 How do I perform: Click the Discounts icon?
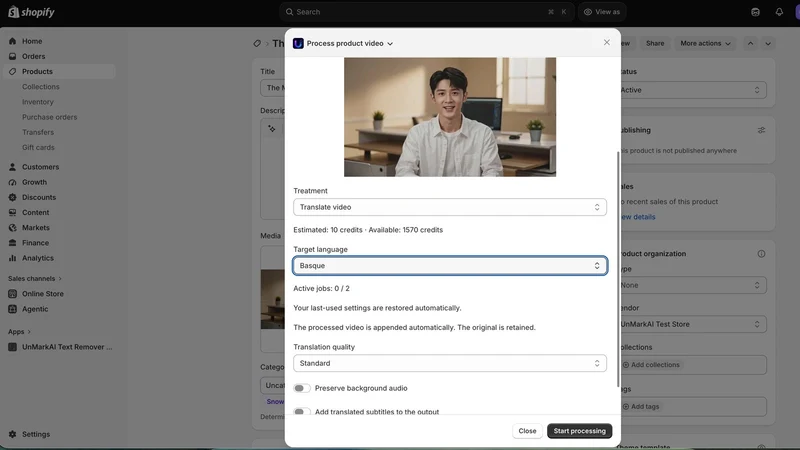coord(13,197)
